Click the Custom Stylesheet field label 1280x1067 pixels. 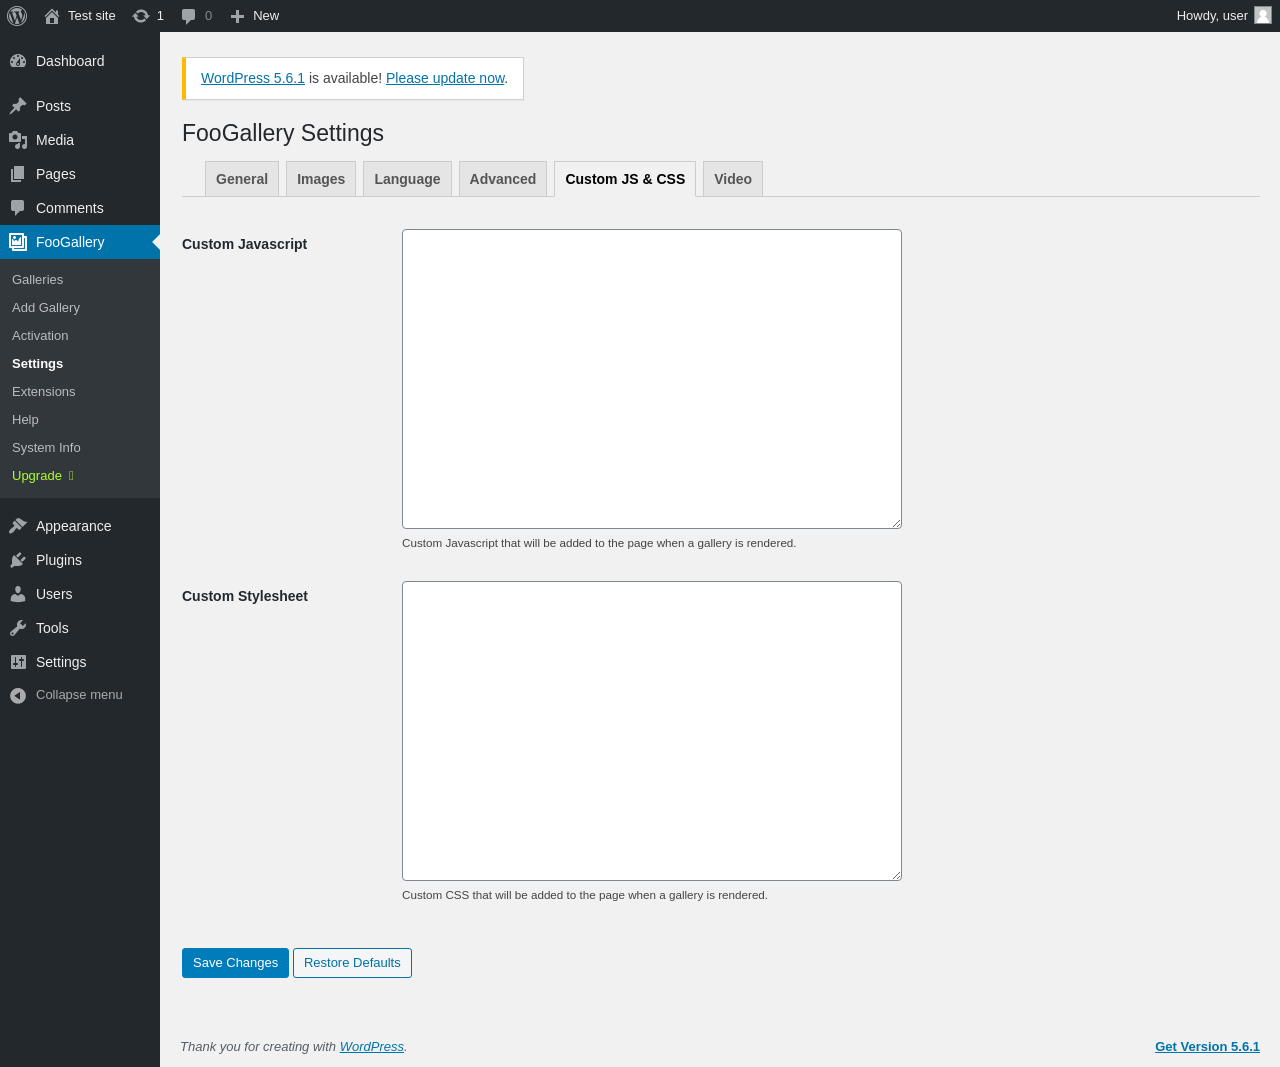click(x=245, y=596)
